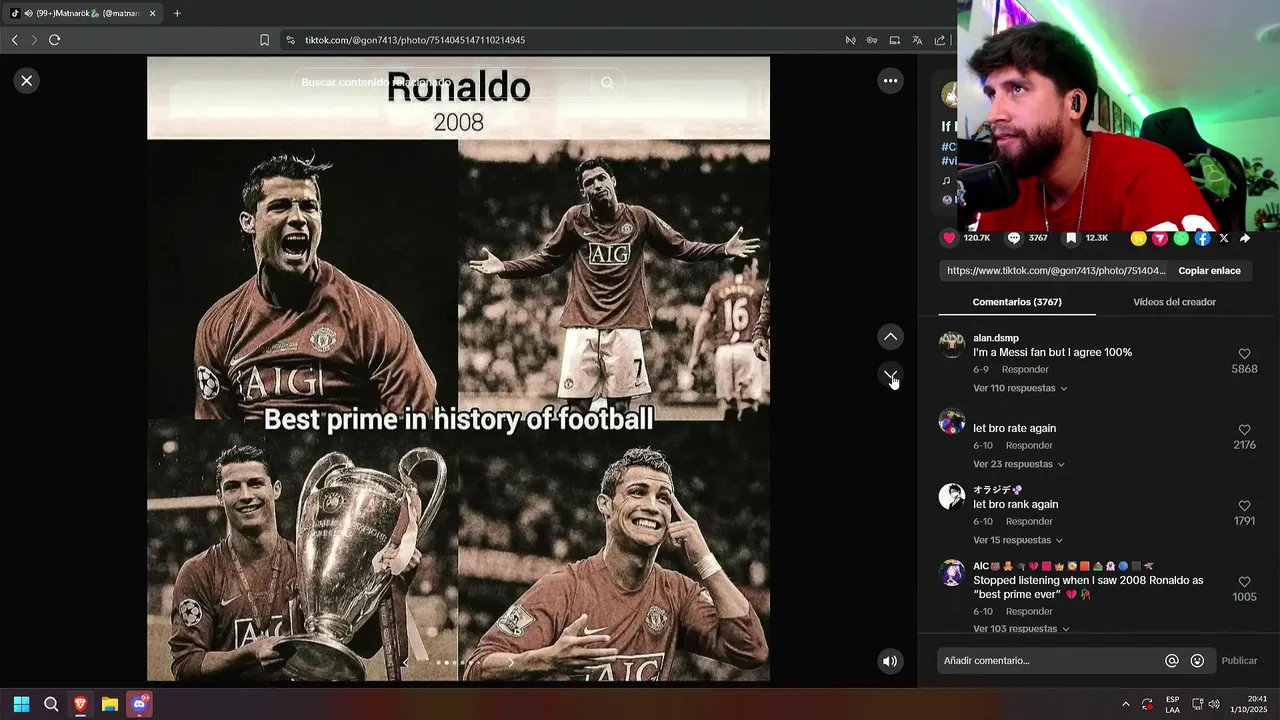Open the three-dots more options menu
Viewport: 1280px width, 720px height.
890,81
